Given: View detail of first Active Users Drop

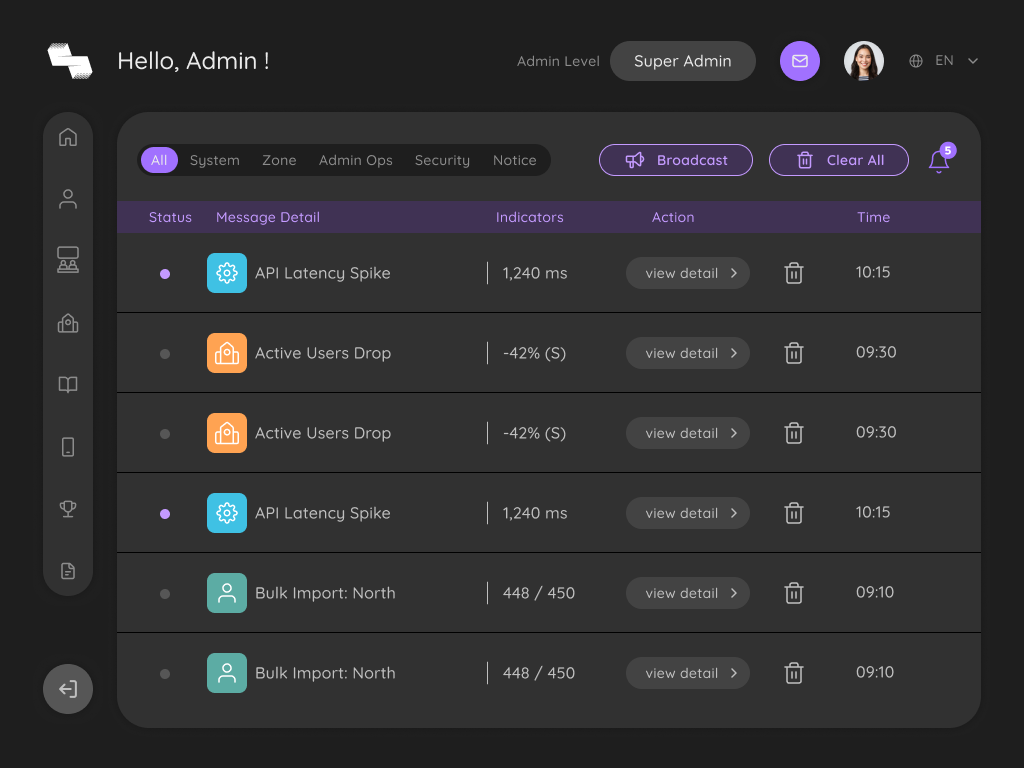Looking at the screenshot, I should pos(688,353).
